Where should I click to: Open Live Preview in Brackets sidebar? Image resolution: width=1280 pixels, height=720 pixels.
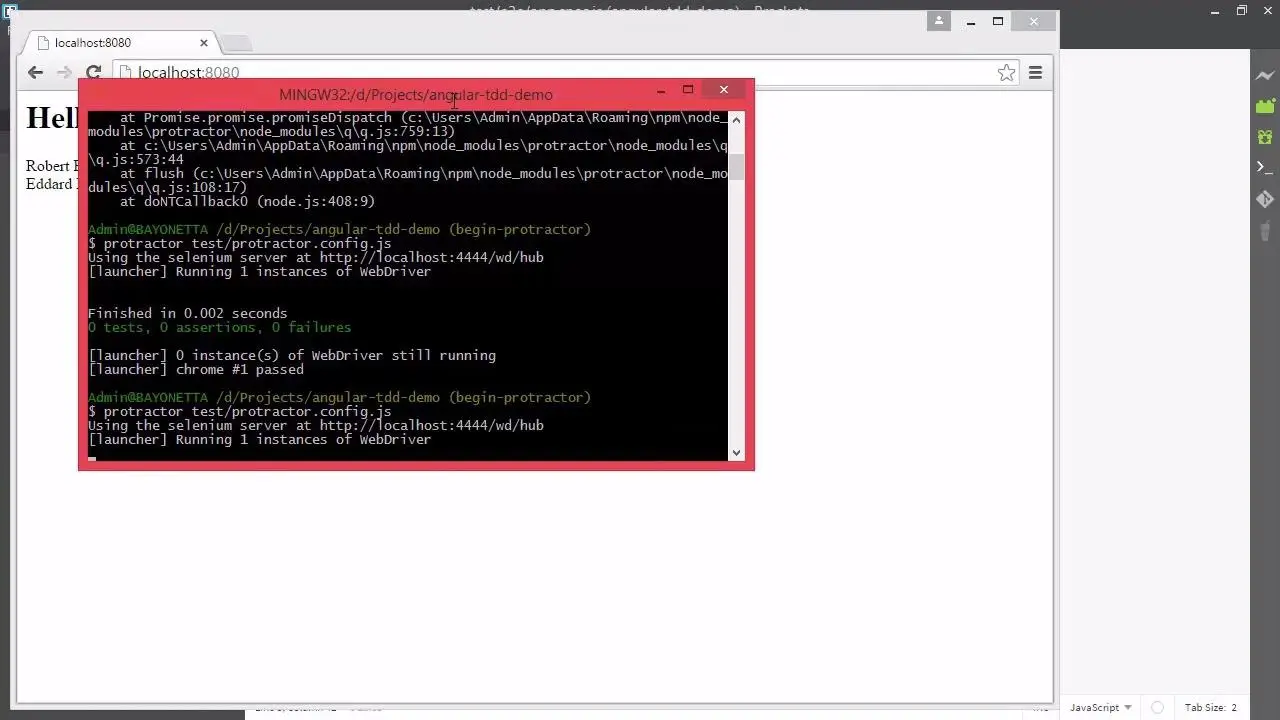click(1265, 76)
